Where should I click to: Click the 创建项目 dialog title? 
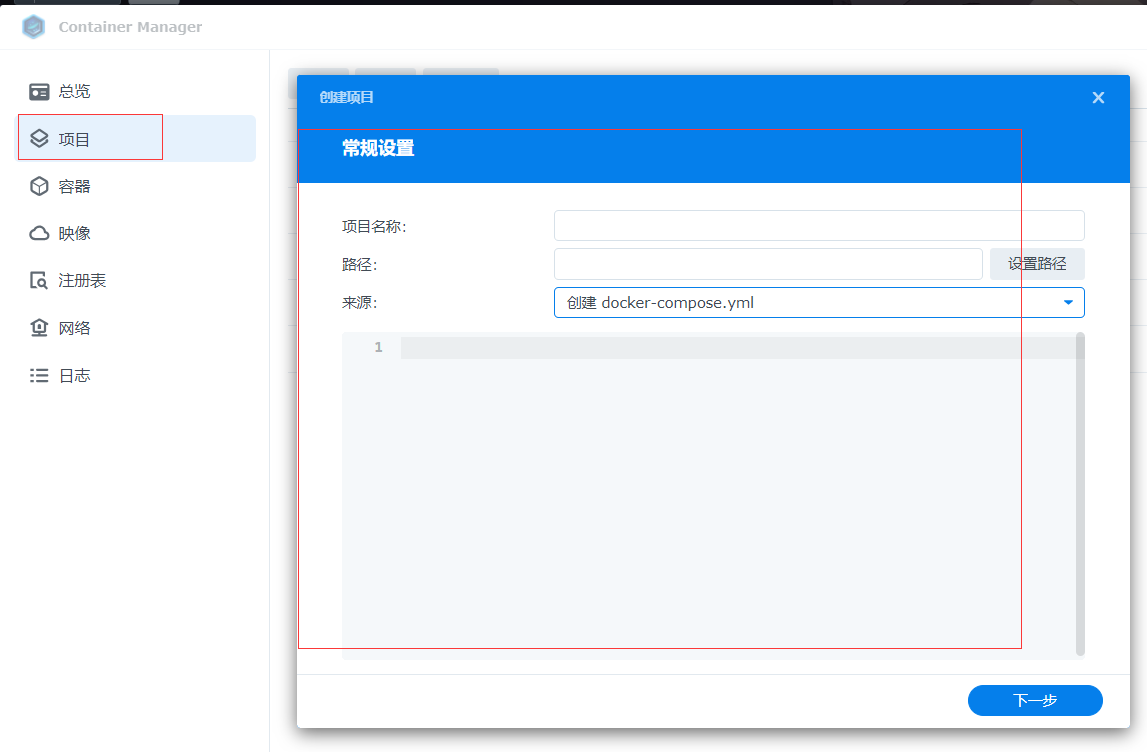[347, 97]
